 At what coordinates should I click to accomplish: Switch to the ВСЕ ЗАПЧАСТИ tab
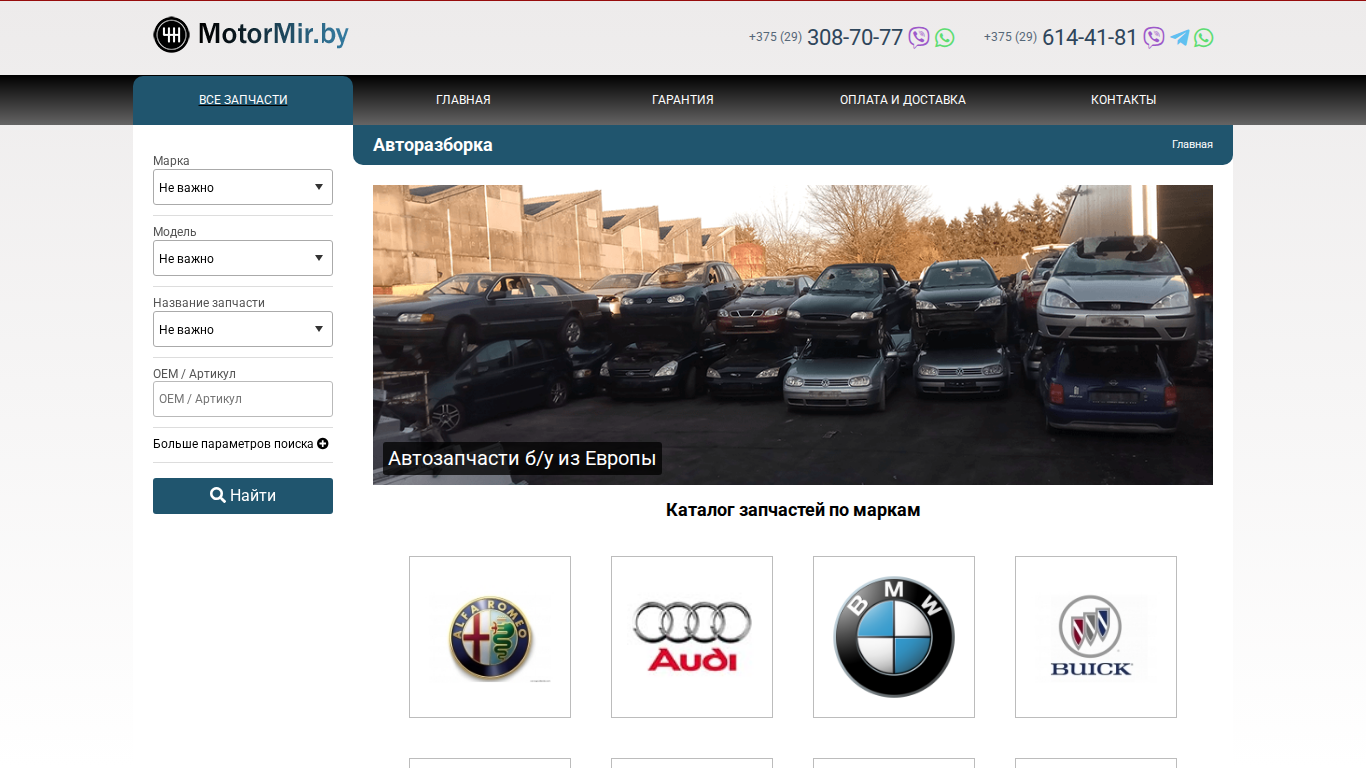click(x=243, y=100)
